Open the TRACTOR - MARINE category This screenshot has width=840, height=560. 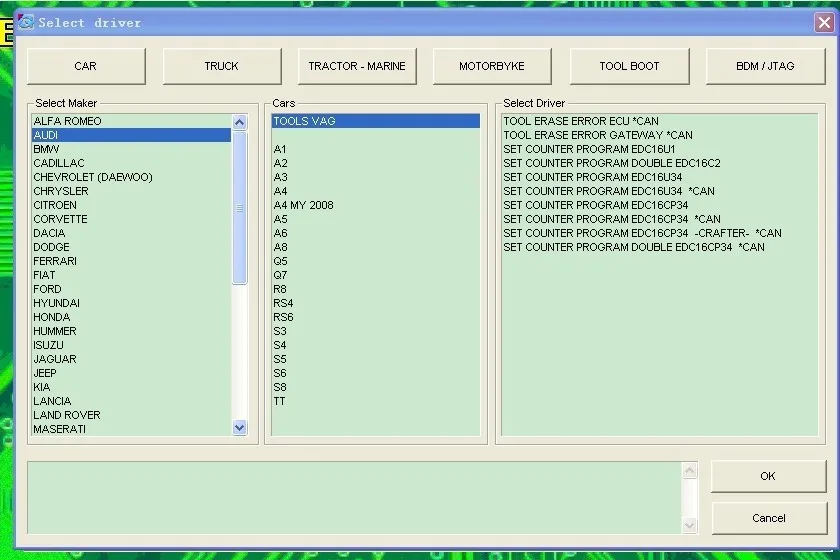(x=357, y=66)
